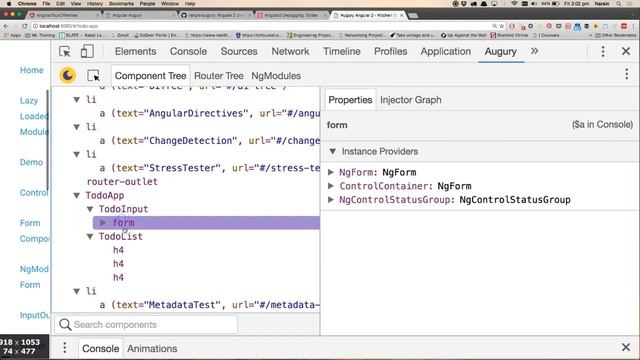Screen dimensions: 640x360
Task: Click DevTools select-element inspect icon
Action: coord(65,51)
